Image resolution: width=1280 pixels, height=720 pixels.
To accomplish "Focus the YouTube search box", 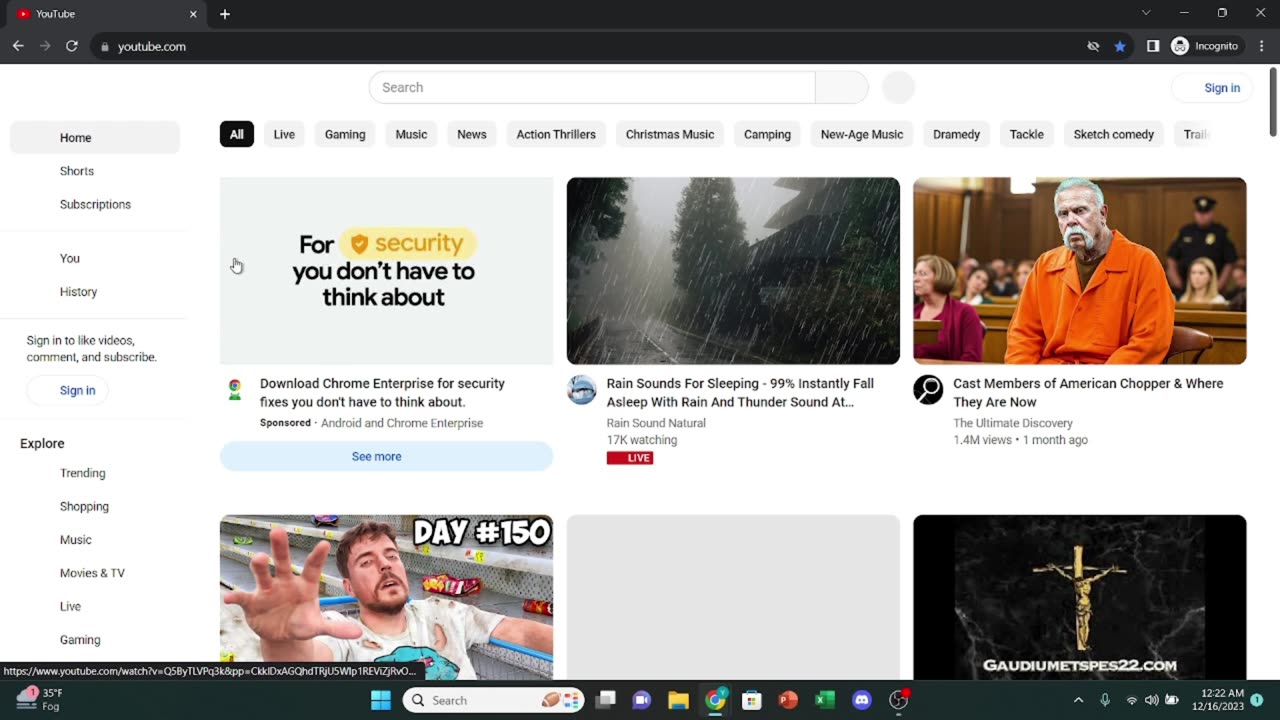I will pos(592,87).
